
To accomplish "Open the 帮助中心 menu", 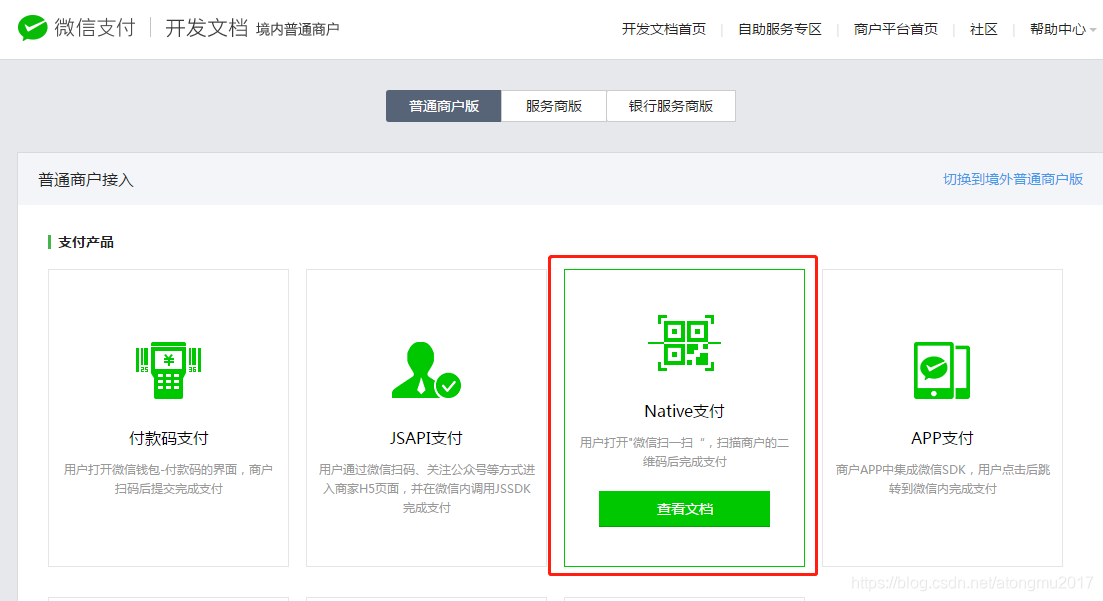I will (x=1058, y=29).
